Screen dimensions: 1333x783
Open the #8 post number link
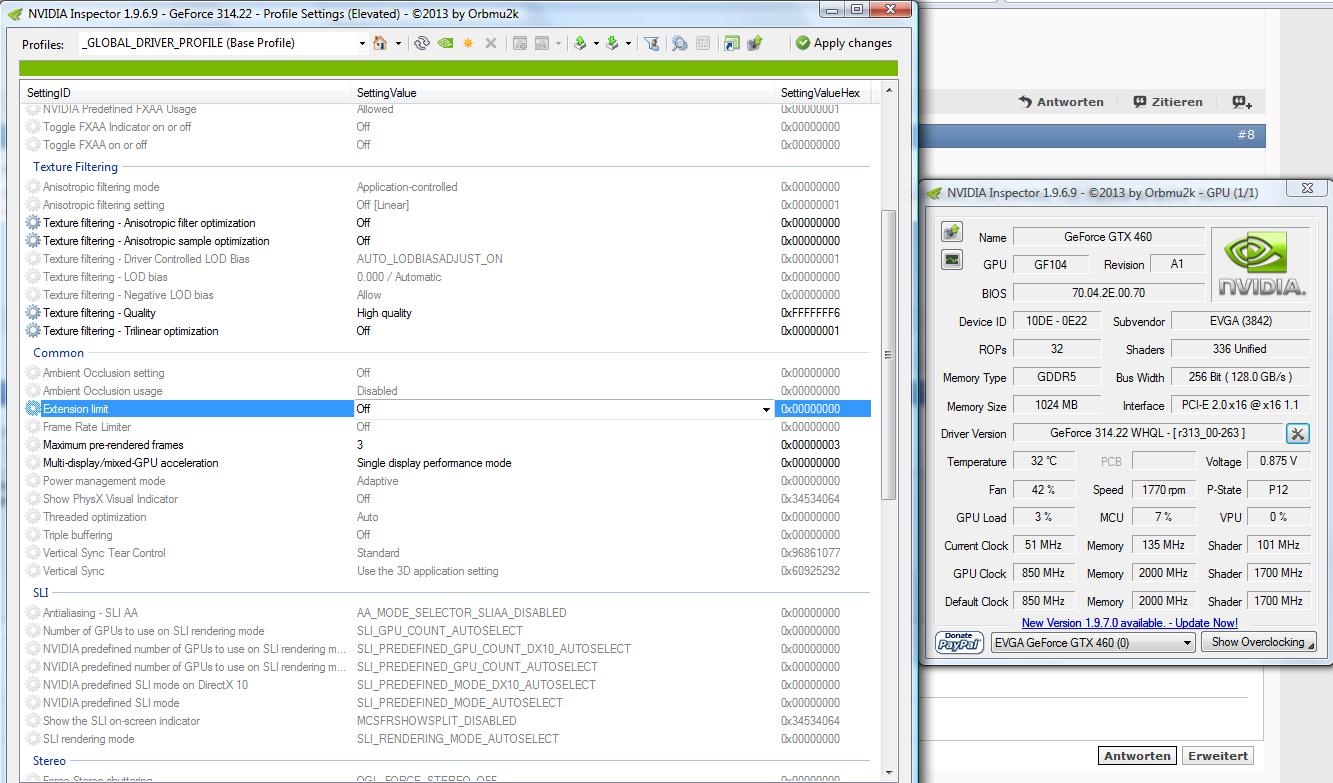tap(1245, 135)
